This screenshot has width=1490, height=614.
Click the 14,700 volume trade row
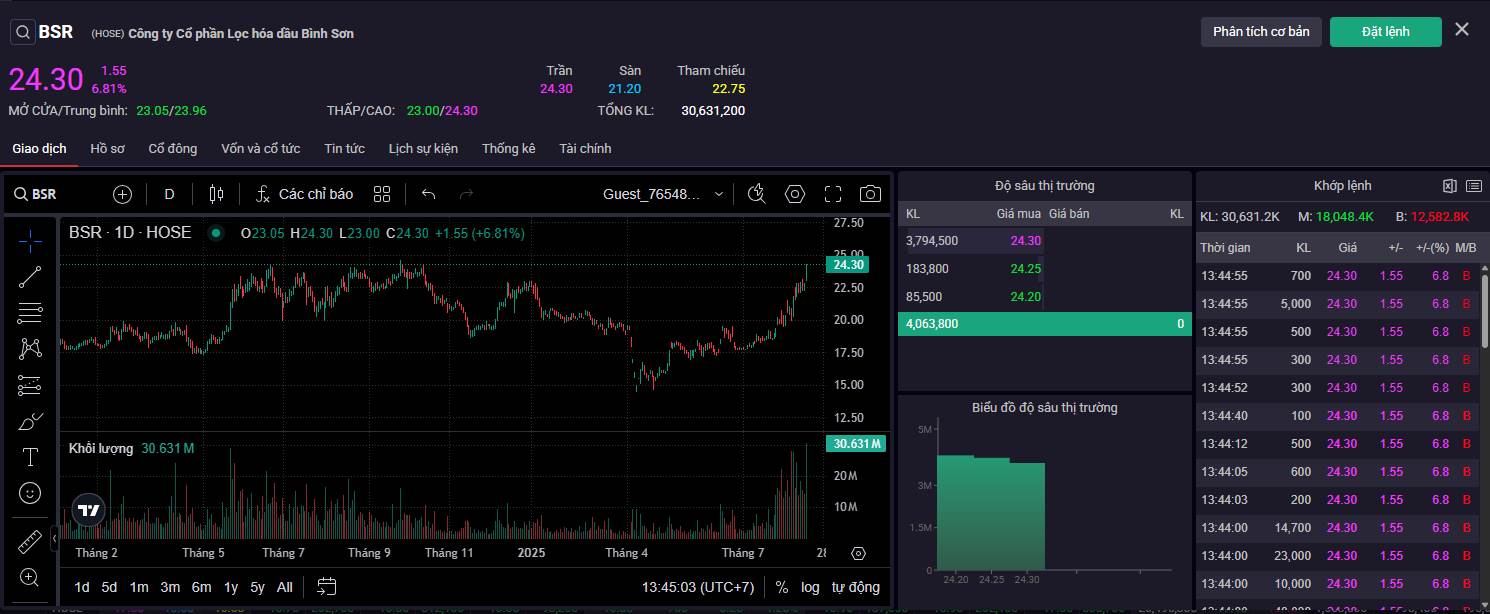click(x=1340, y=527)
